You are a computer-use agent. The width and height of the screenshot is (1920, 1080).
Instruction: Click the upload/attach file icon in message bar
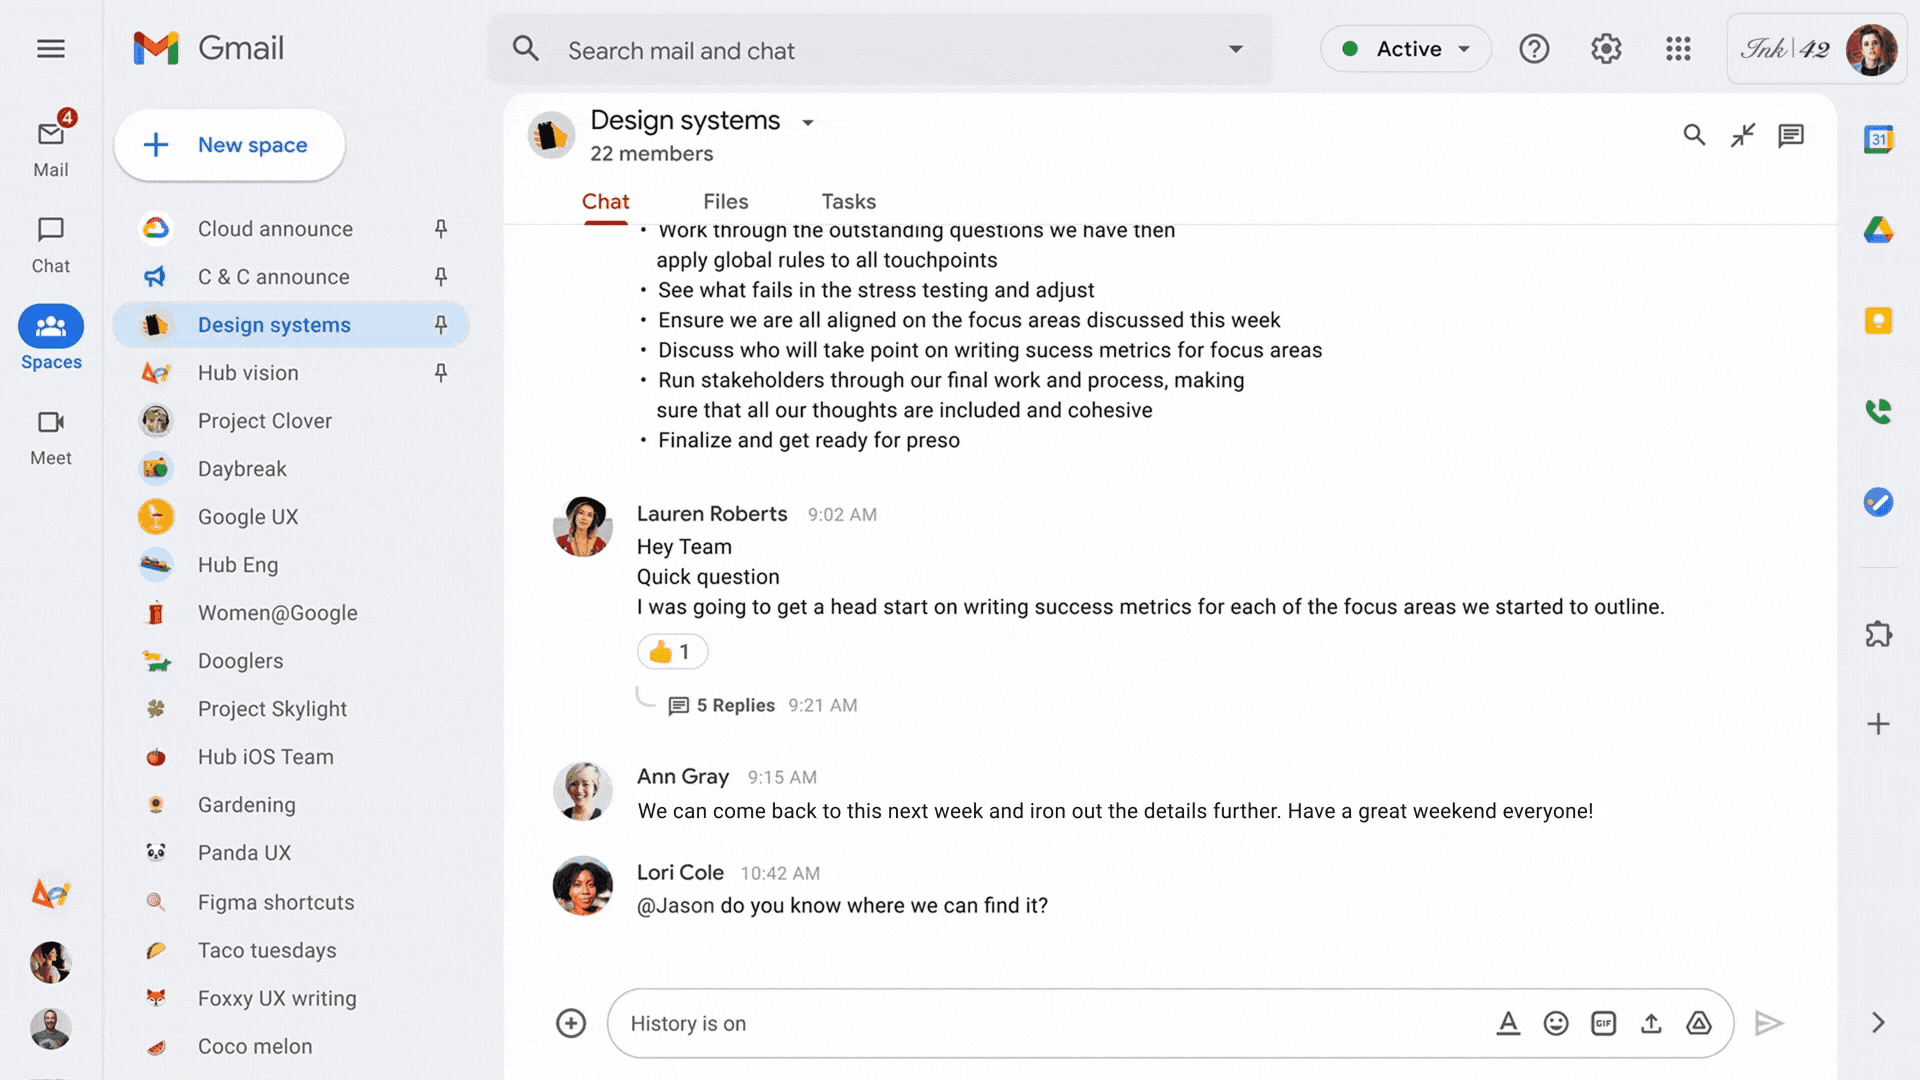point(1651,1022)
